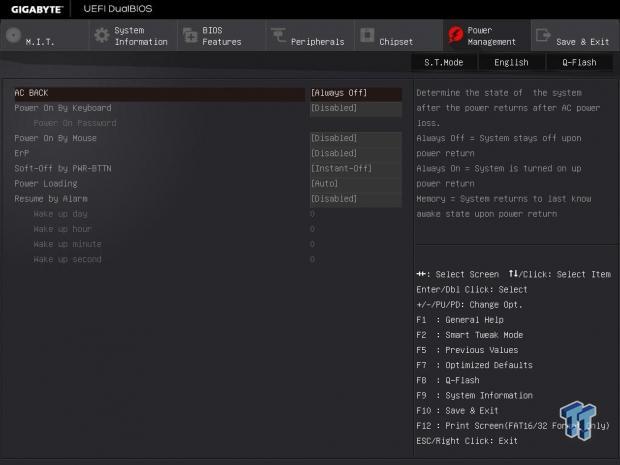Image resolution: width=620 pixels, height=465 pixels.
Task: Click the Save & Exit arrow icon
Action: [543, 36]
